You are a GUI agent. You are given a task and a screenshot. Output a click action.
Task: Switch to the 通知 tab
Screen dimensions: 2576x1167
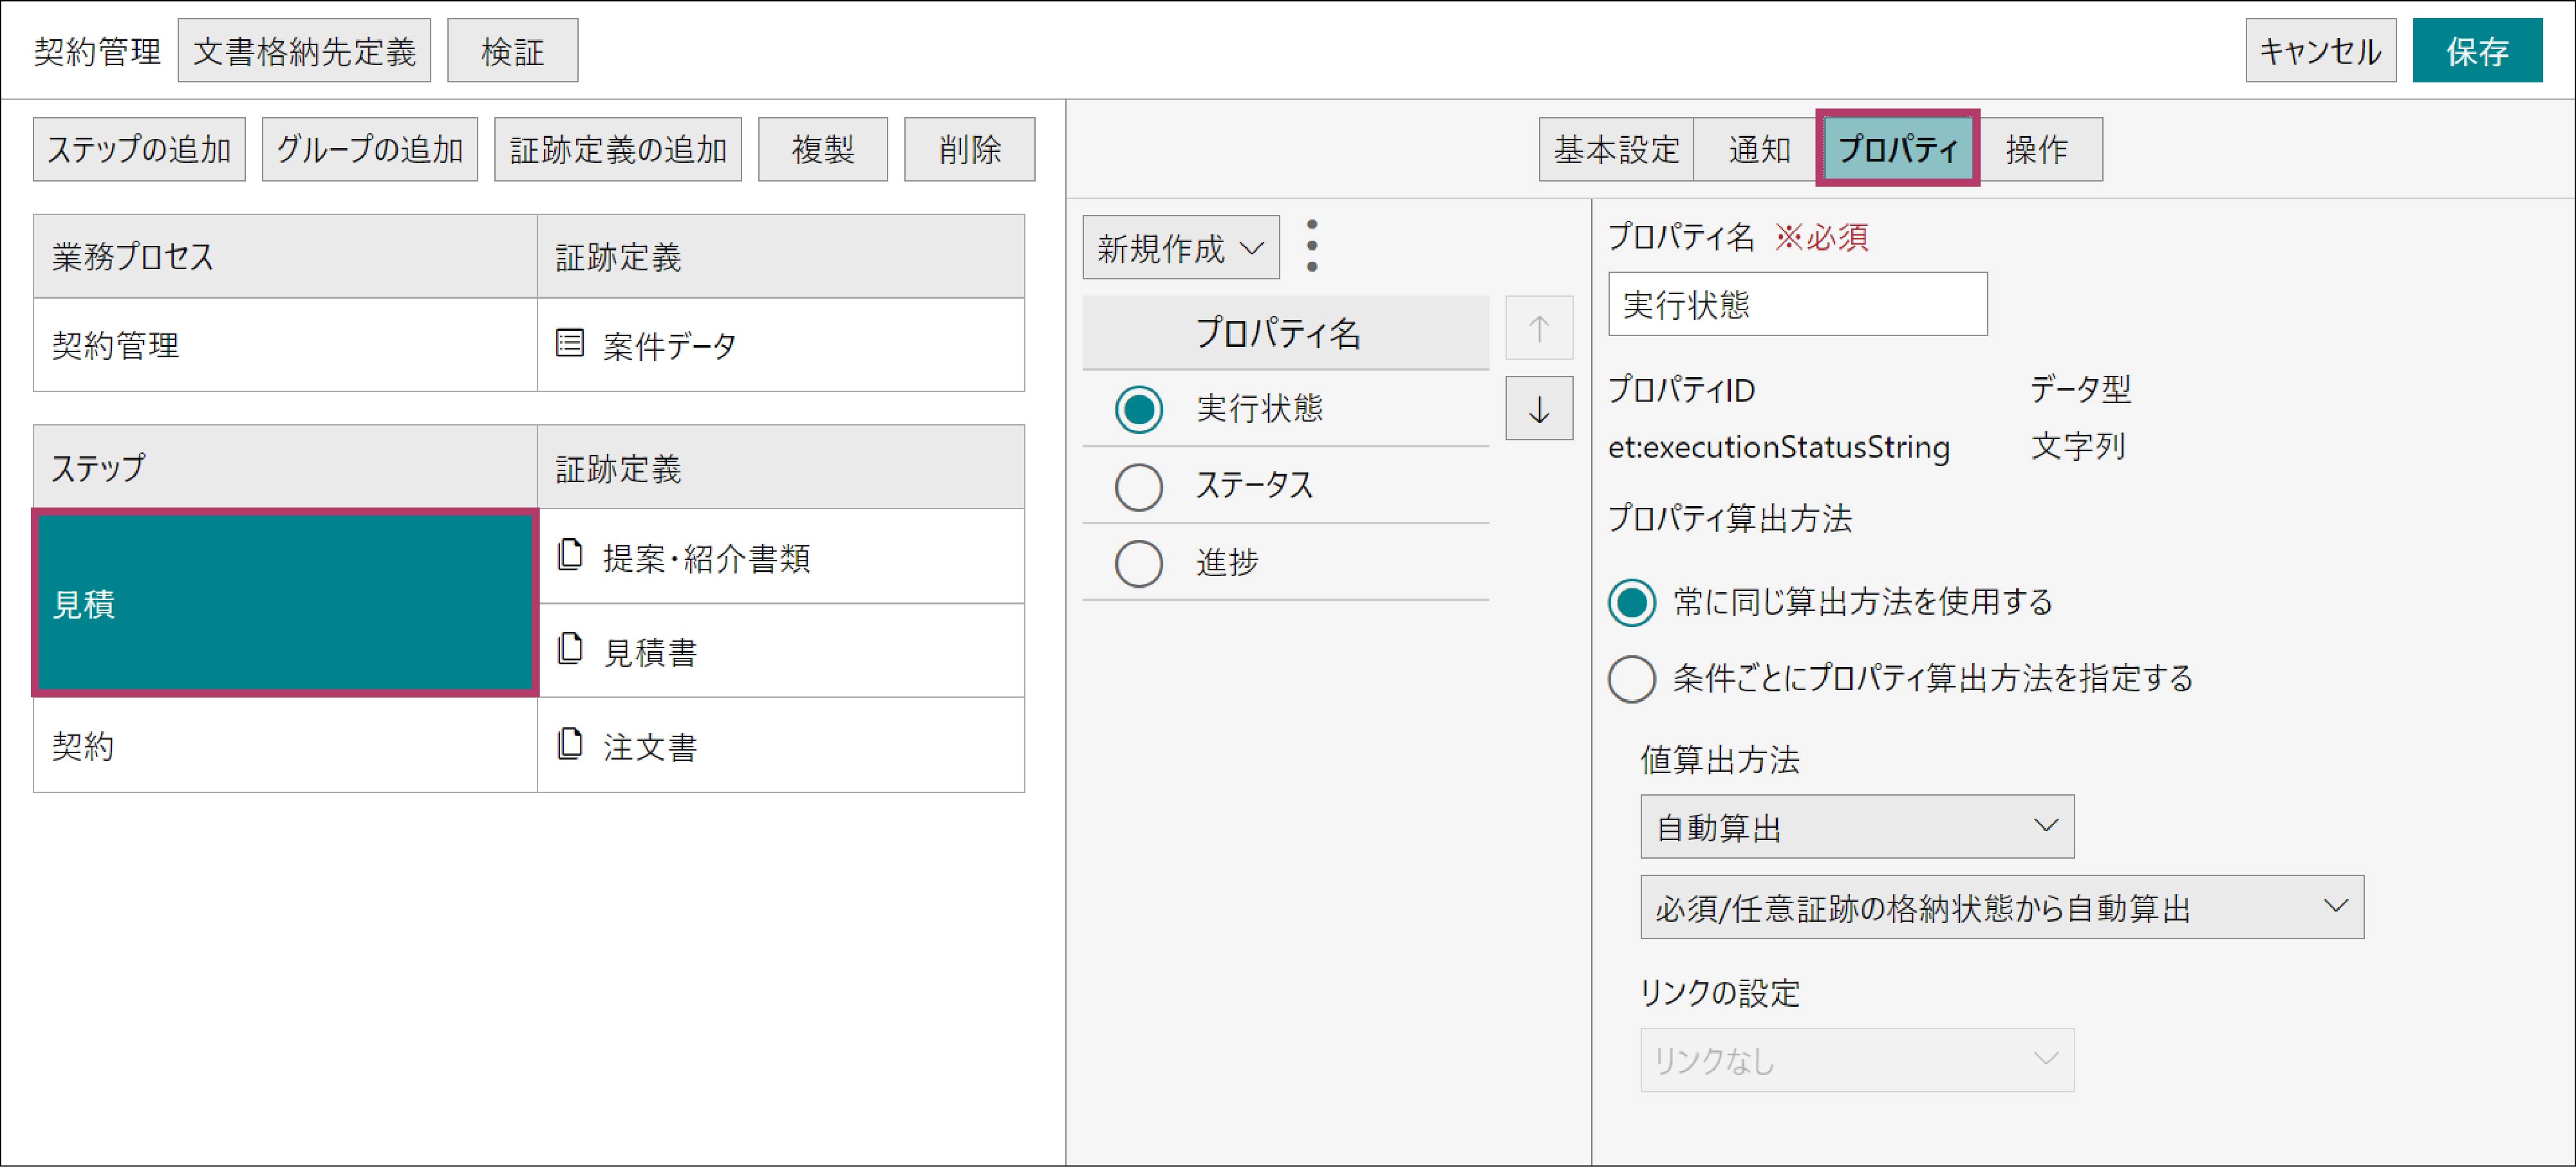click(x=1758, y=149)
